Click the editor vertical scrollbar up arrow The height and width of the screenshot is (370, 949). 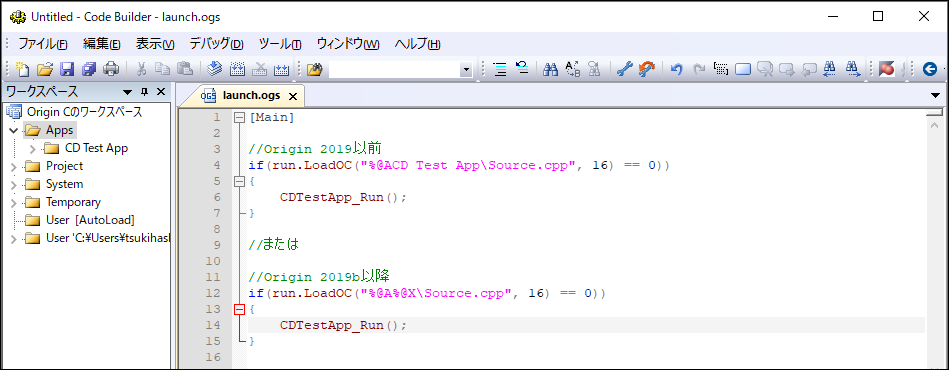point(934,124)
